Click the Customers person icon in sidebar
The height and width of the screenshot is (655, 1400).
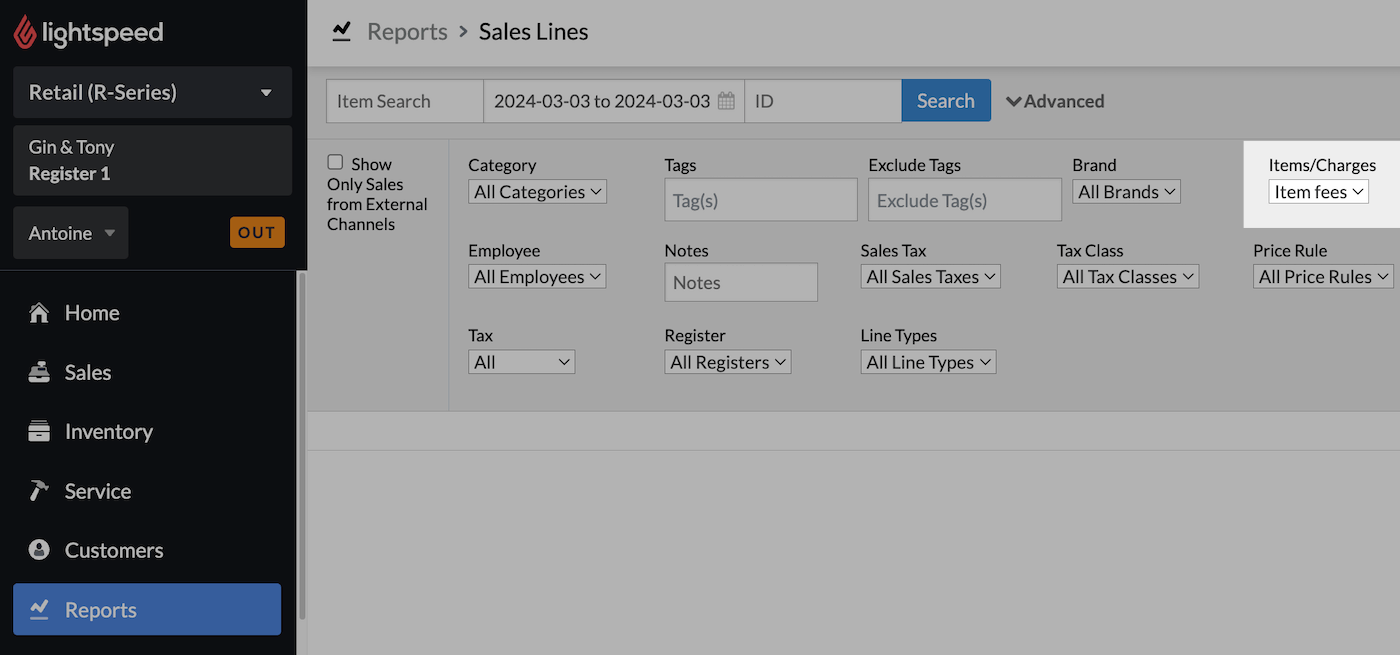click(x=39, y=550)
